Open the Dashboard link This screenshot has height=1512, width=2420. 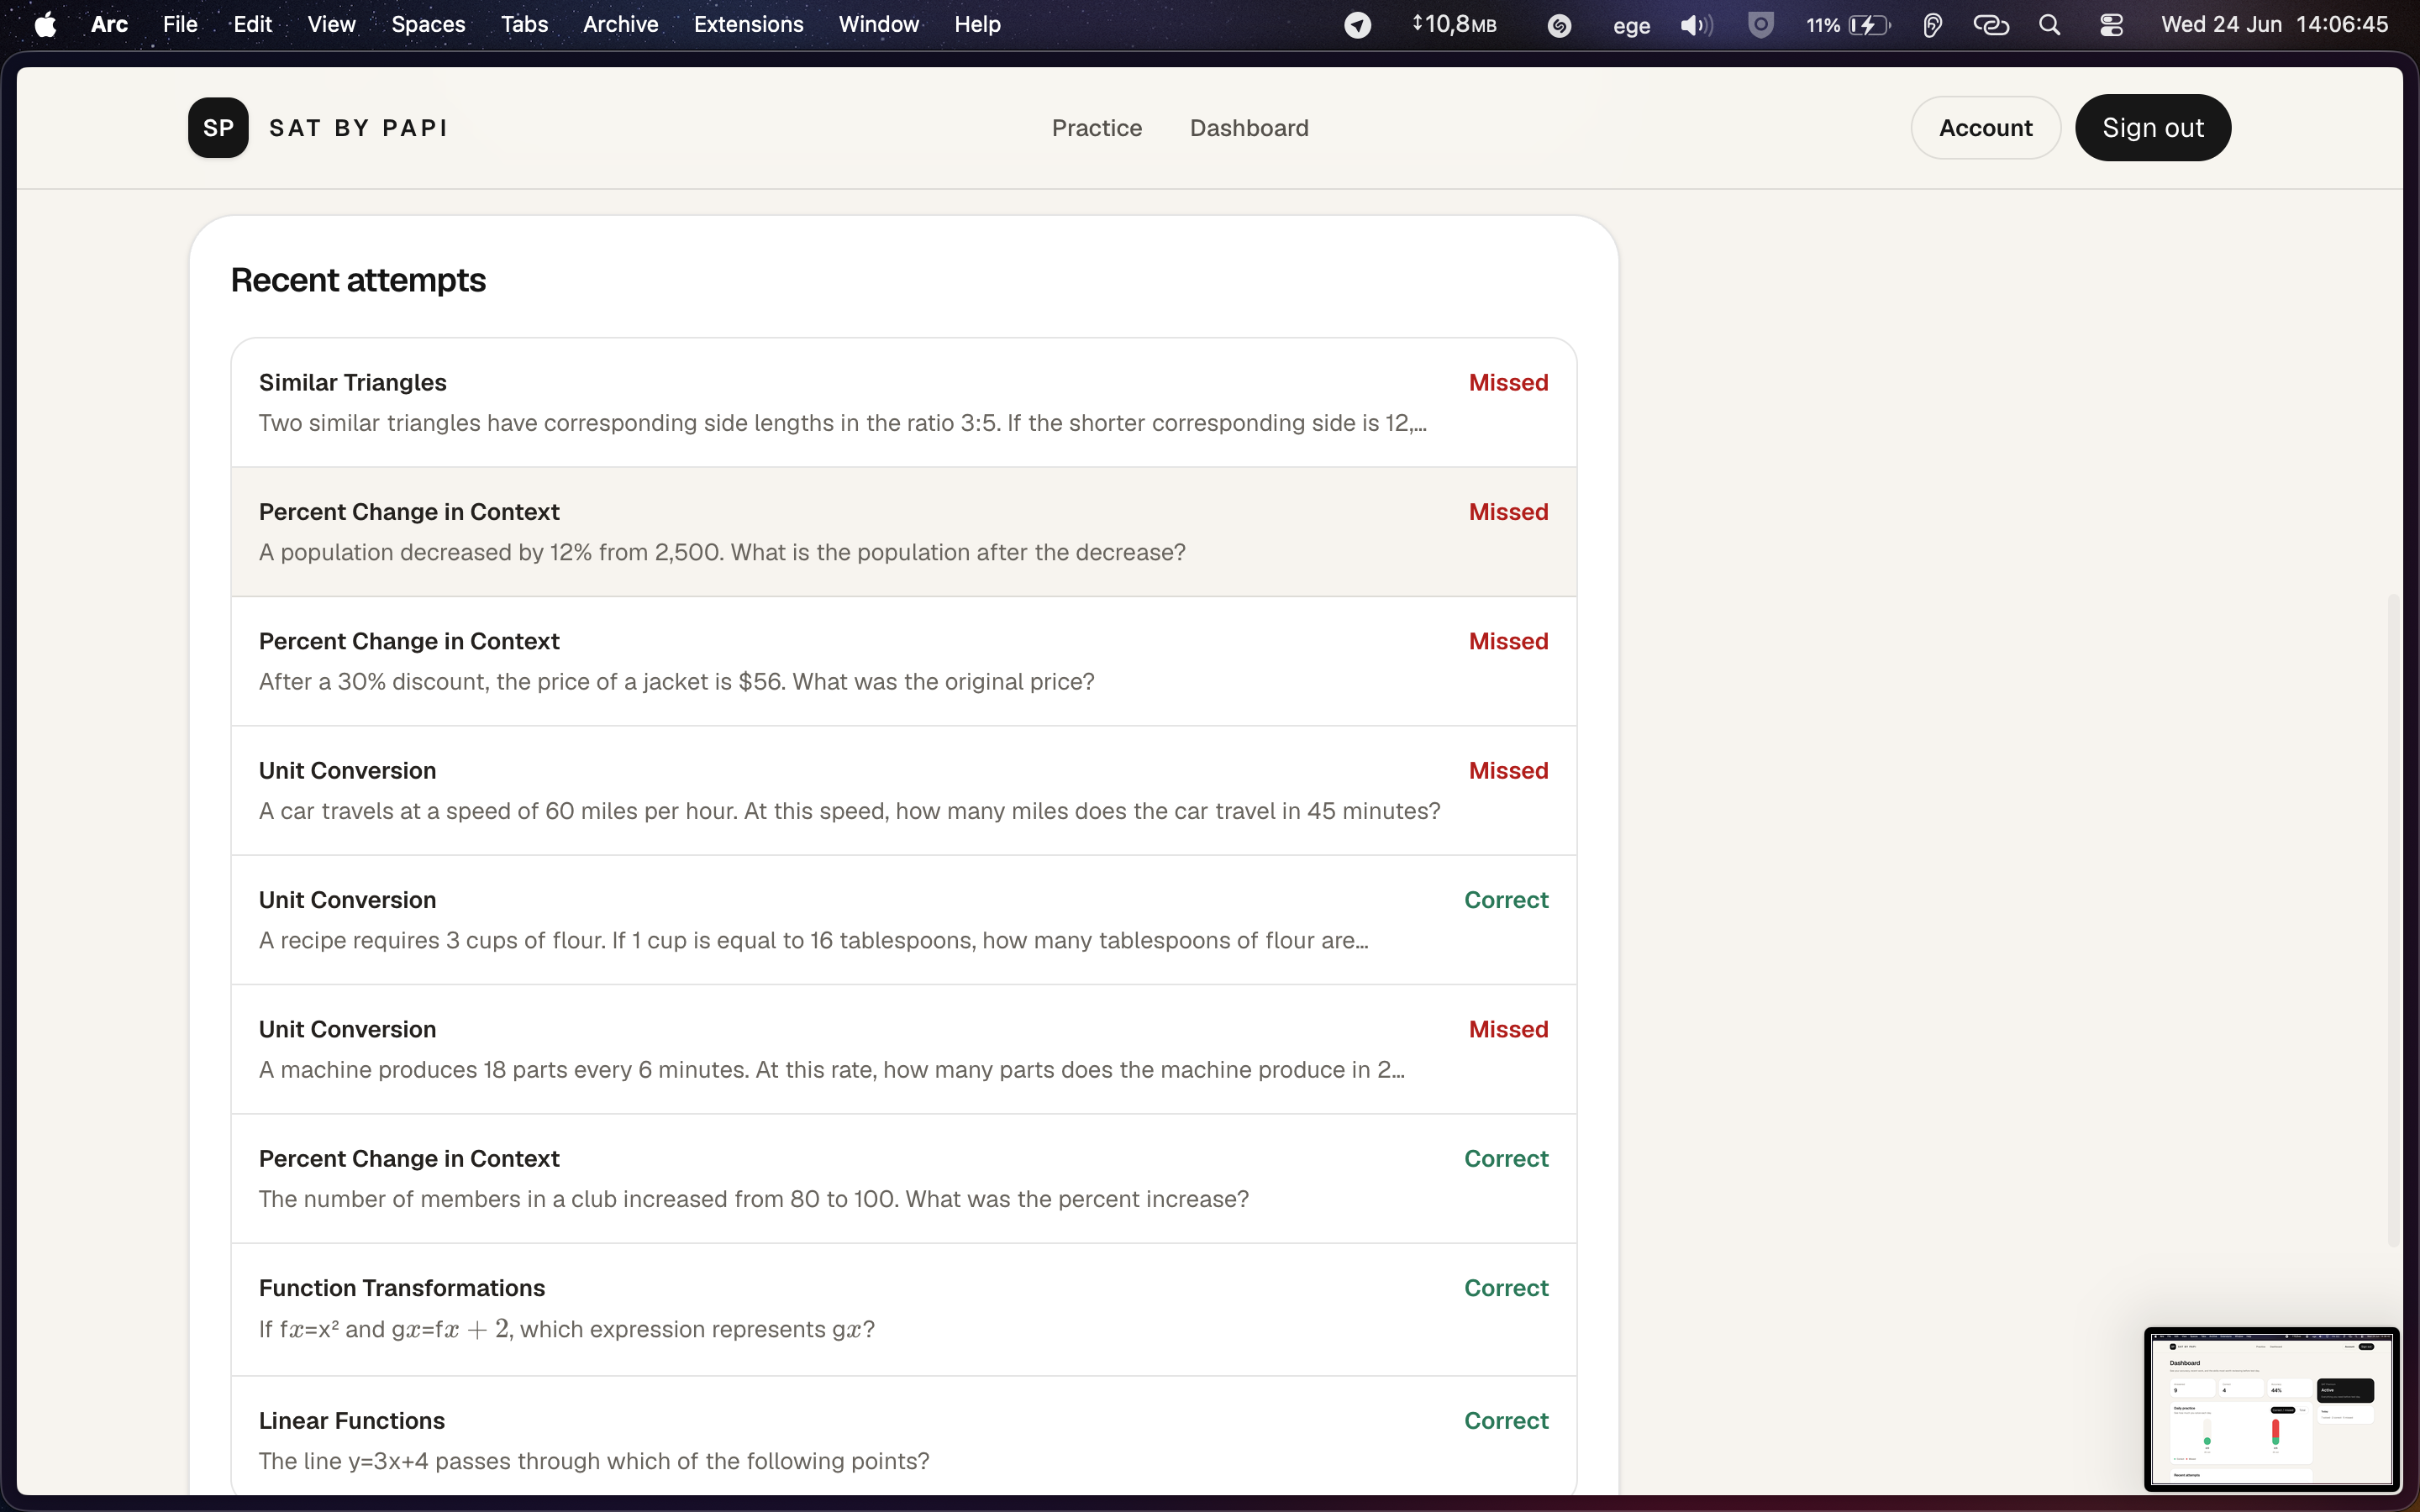(1249, 128)
